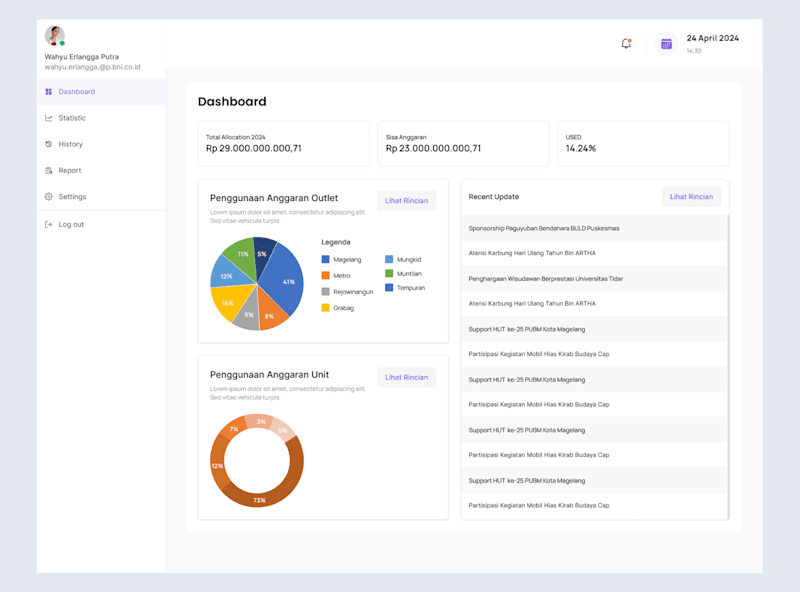
Task: Select Report in the sidebar
Action: pyautogui.click(x=101, y=170)
